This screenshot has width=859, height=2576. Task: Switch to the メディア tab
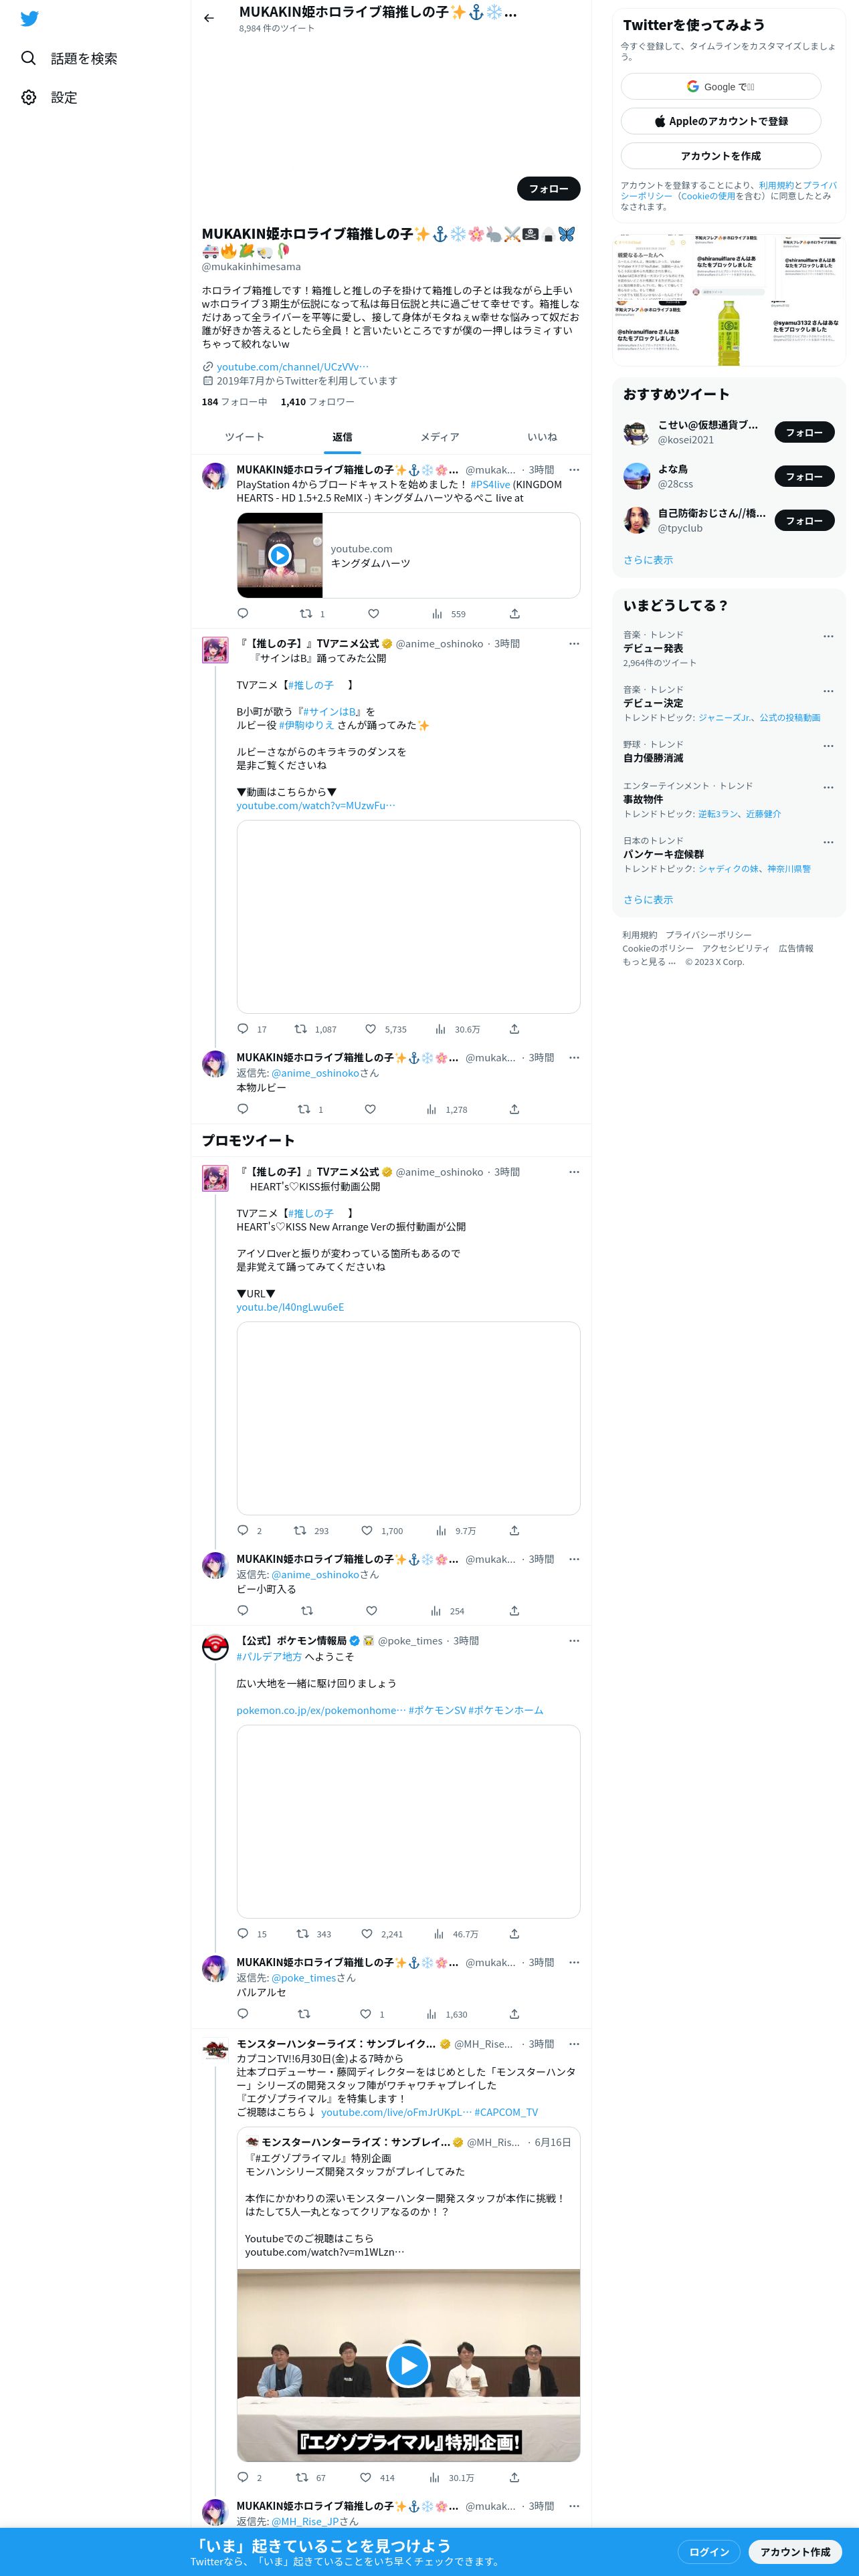tap(440, 437)
